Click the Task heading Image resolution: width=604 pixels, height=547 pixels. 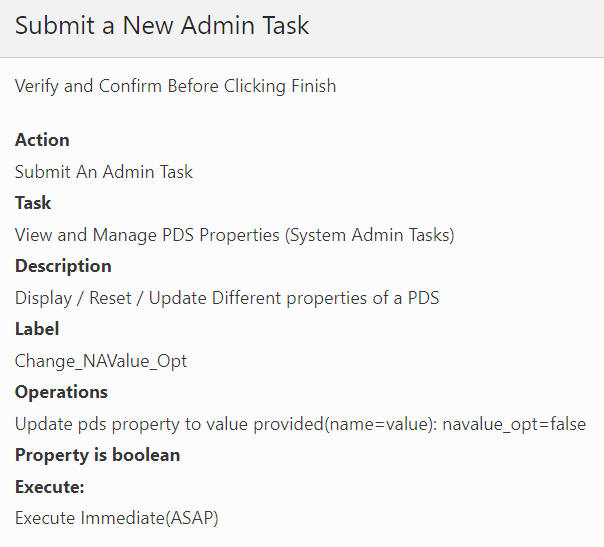33,203
